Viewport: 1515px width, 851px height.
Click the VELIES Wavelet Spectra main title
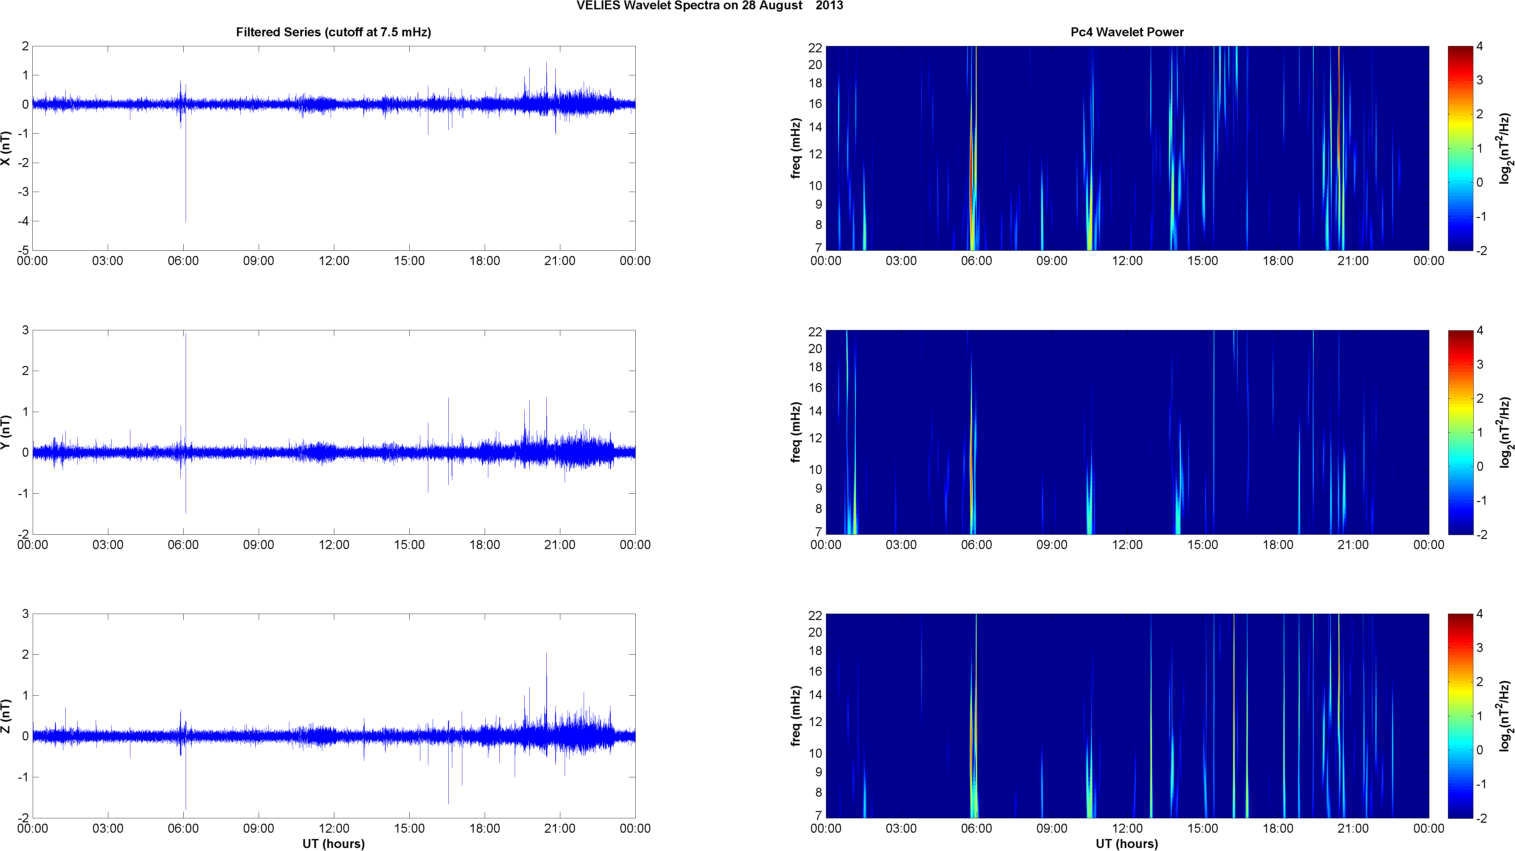(x=709, y=6)
